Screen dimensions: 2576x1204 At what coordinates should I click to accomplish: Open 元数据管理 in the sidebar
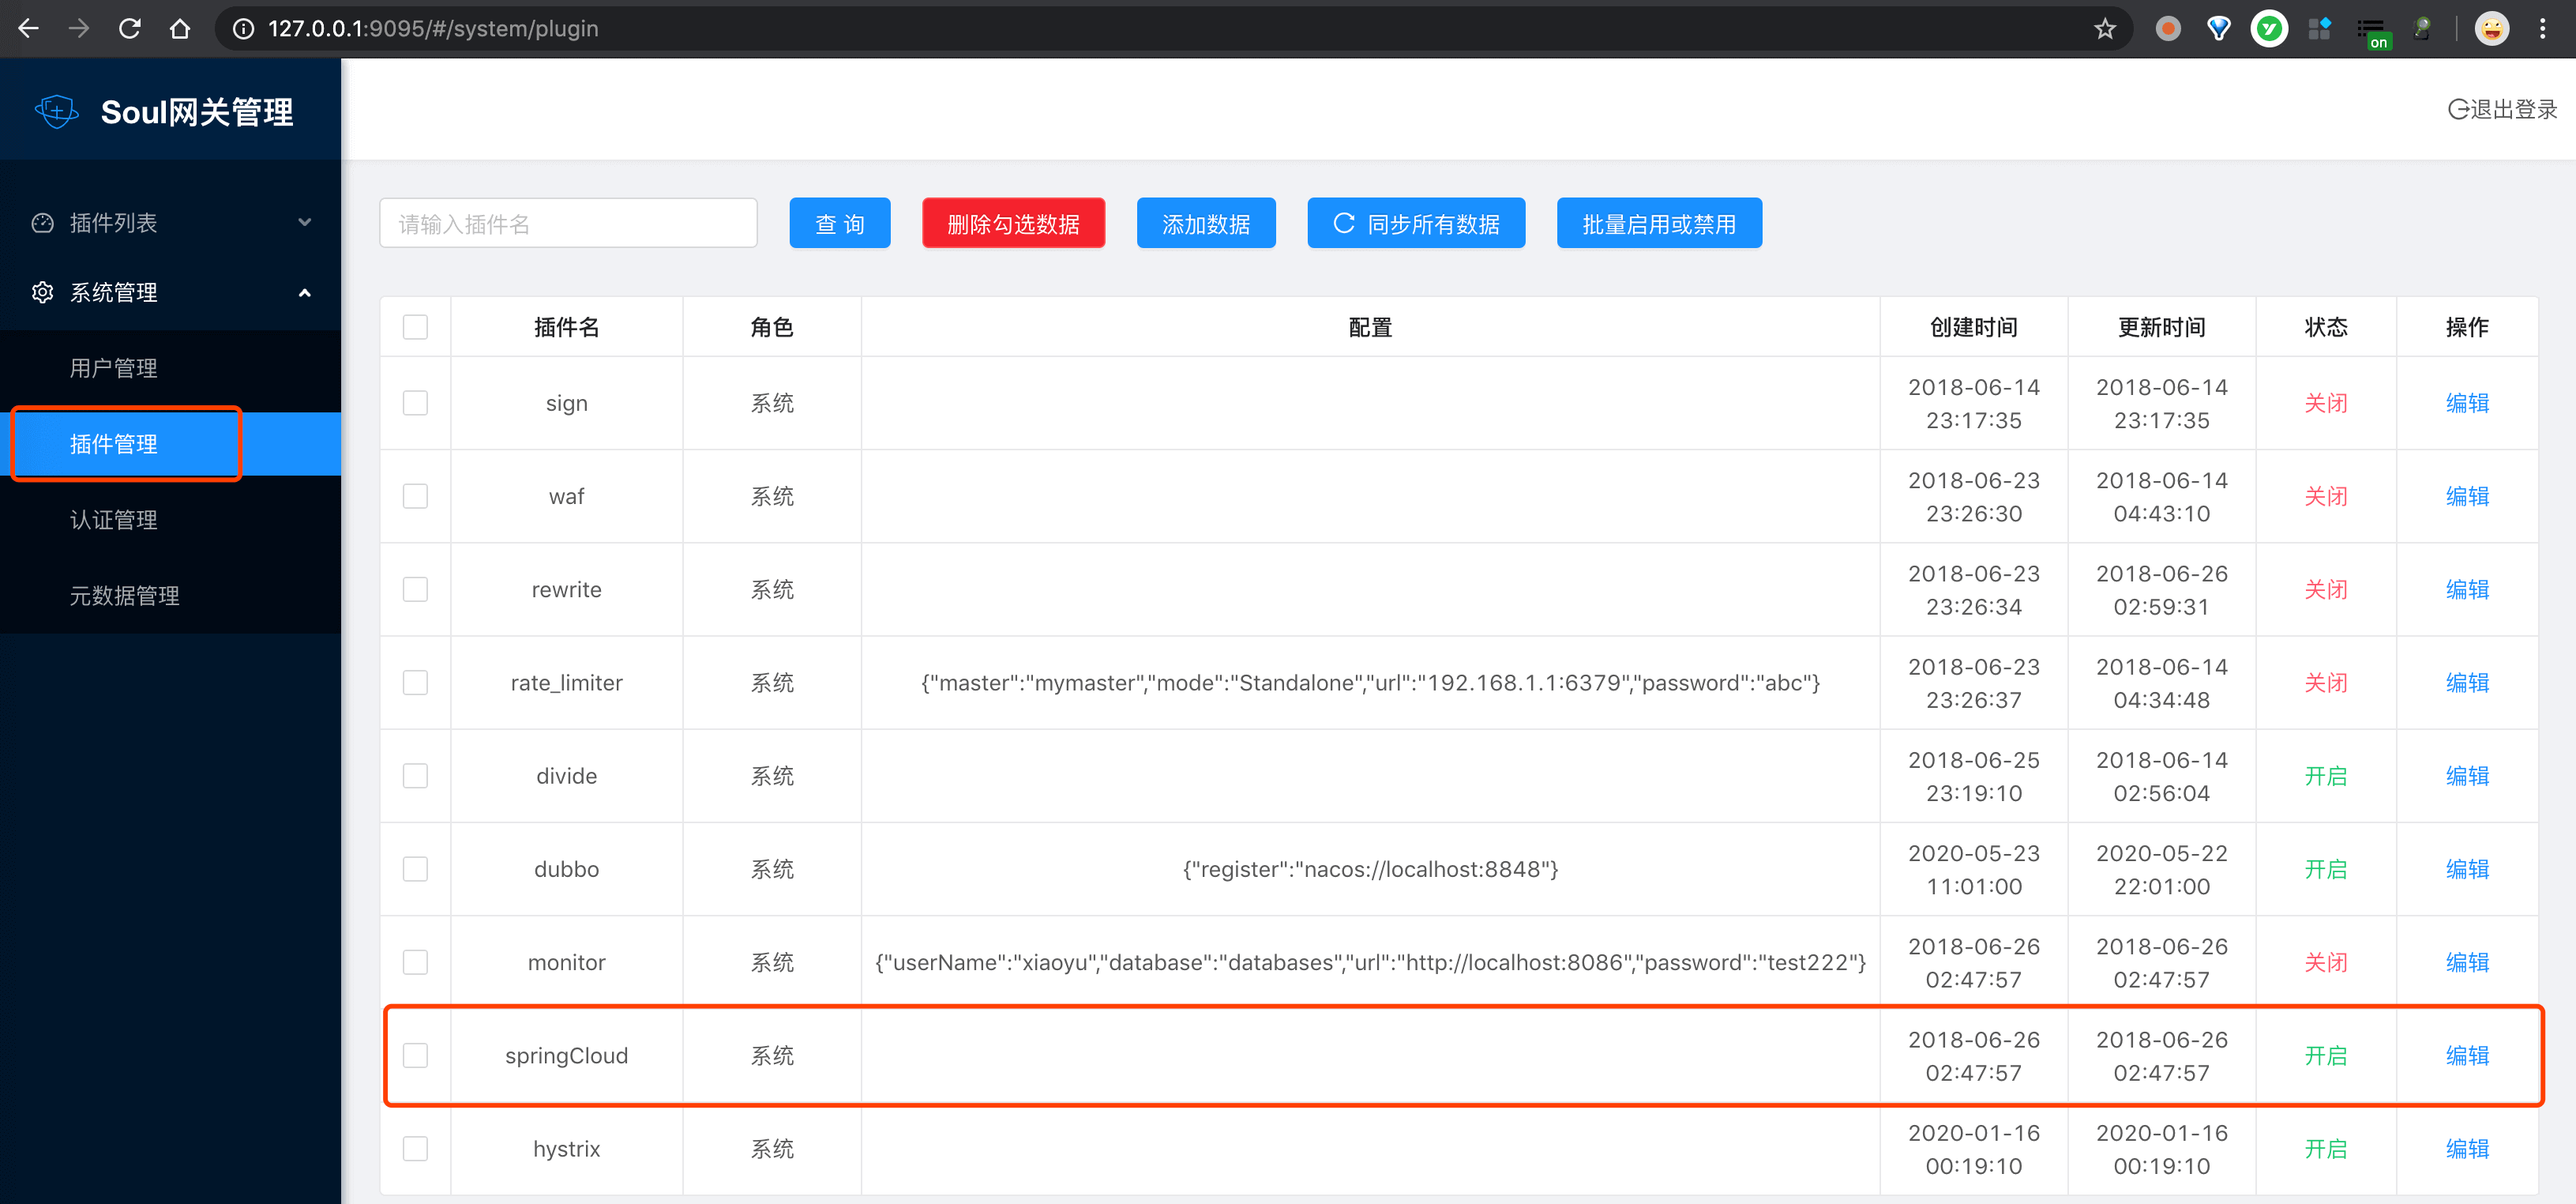(x=125, y=596)
